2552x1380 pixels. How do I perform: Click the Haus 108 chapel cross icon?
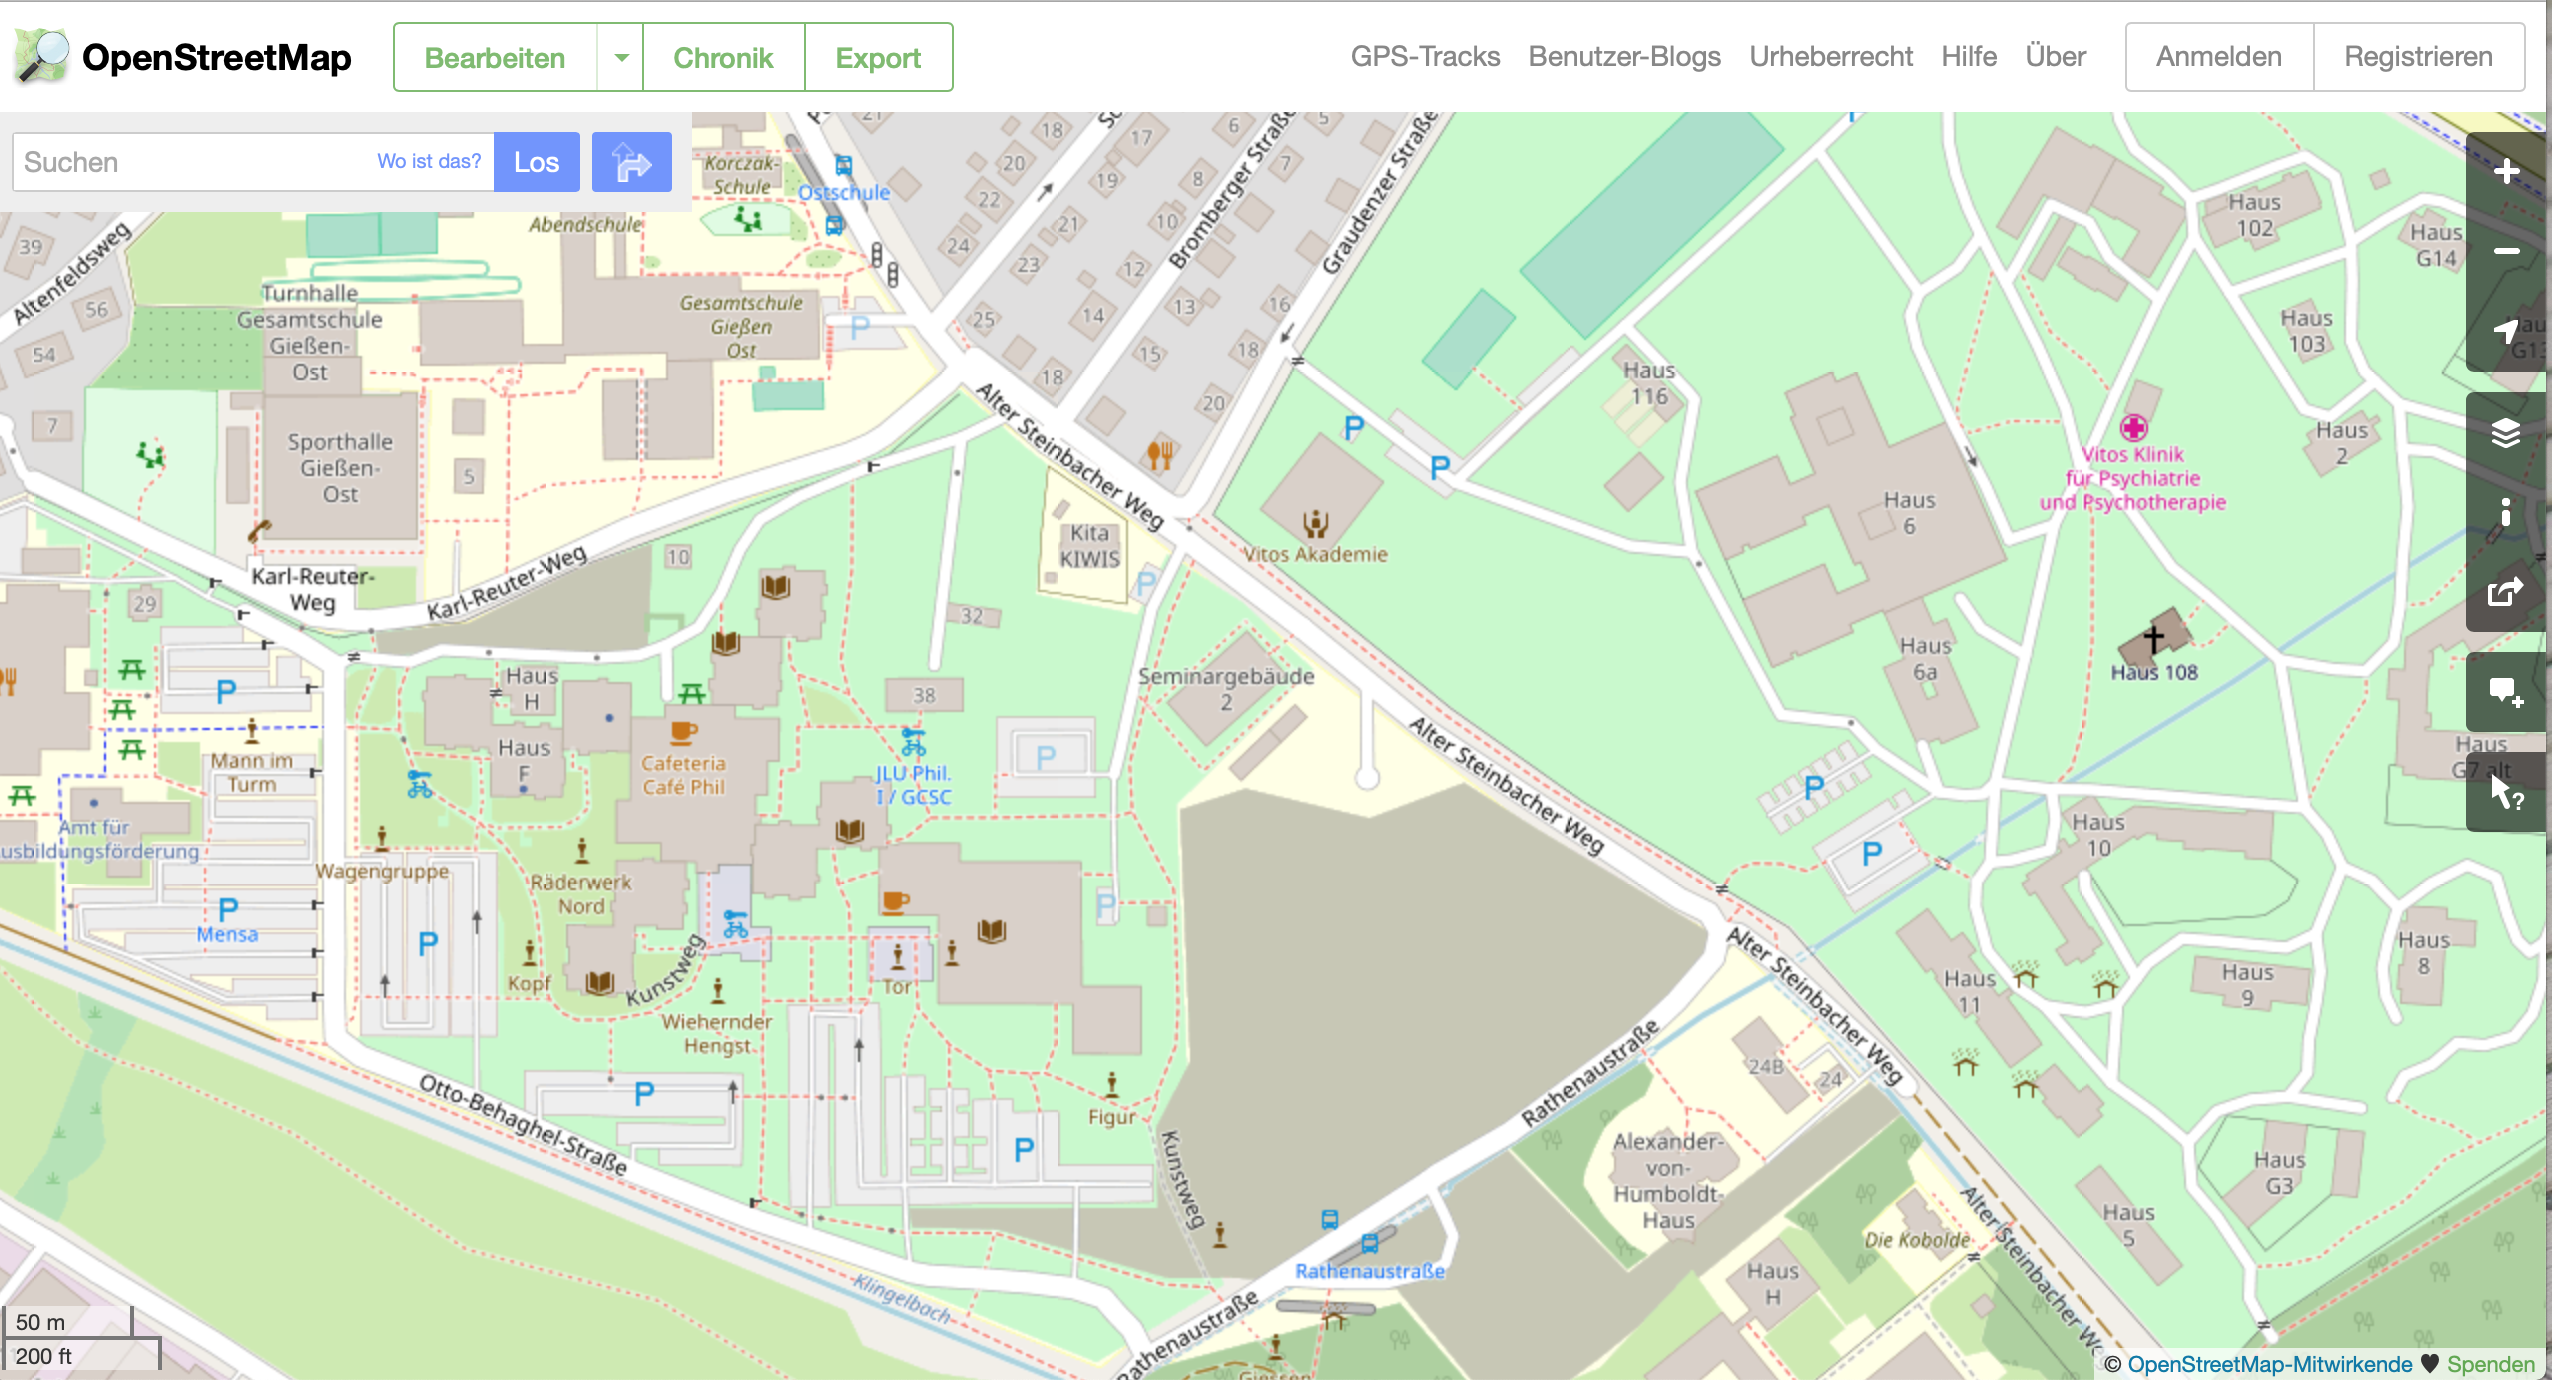[2154, 638]
